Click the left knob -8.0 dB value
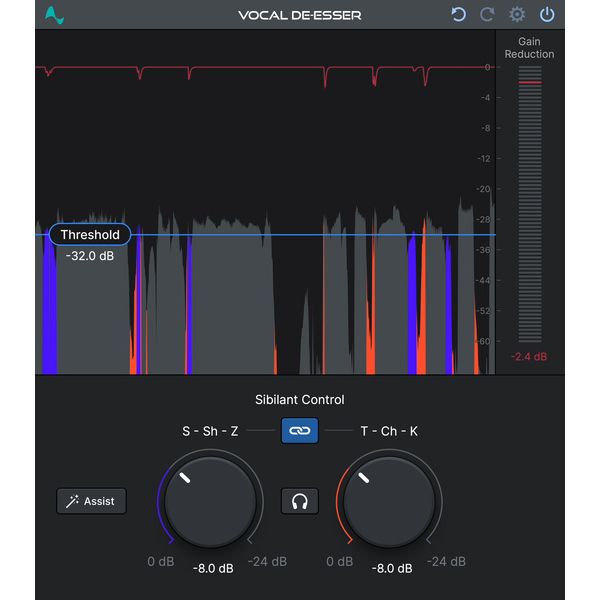This screenshot has height=600, width=600. 212,568
